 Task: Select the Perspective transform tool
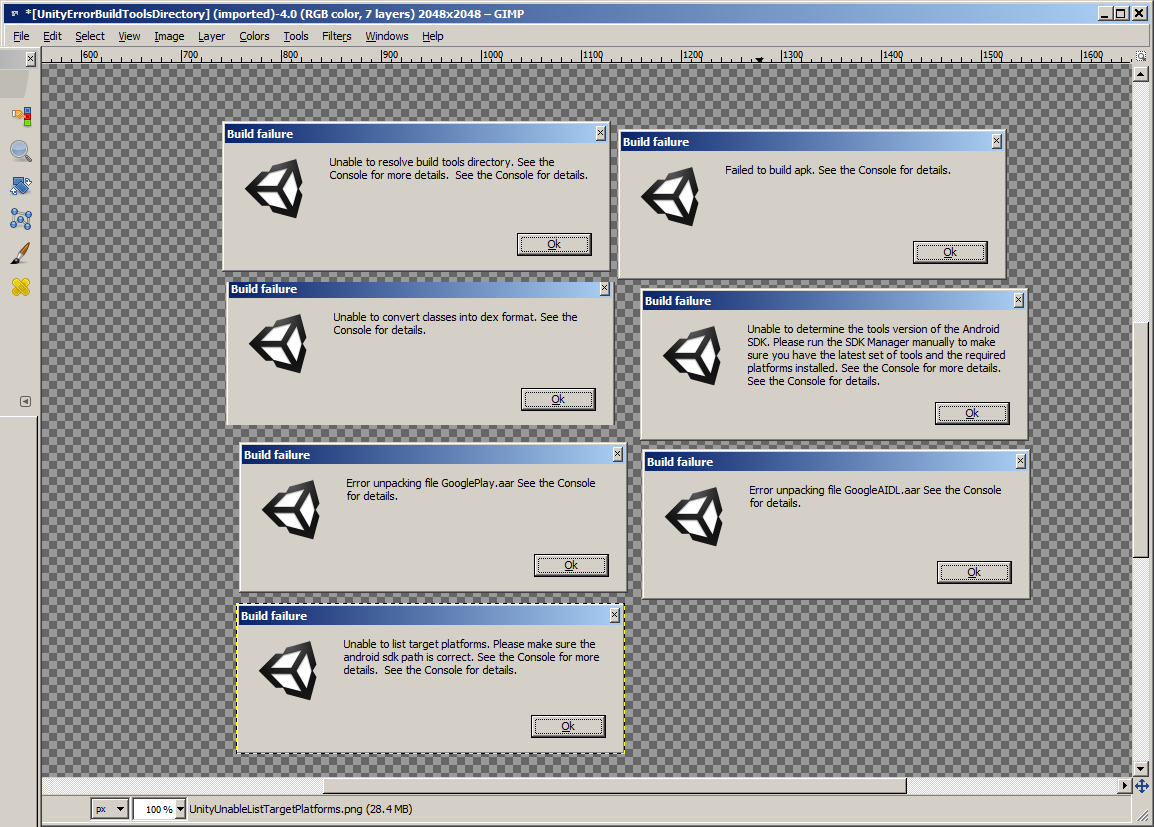tap(22, 184)
